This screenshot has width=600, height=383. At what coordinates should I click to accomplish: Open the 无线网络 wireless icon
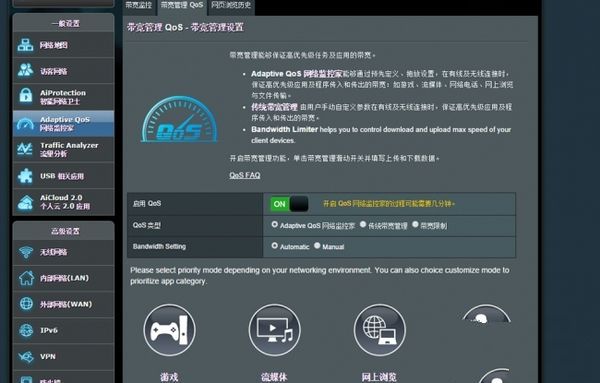[26, 252]
